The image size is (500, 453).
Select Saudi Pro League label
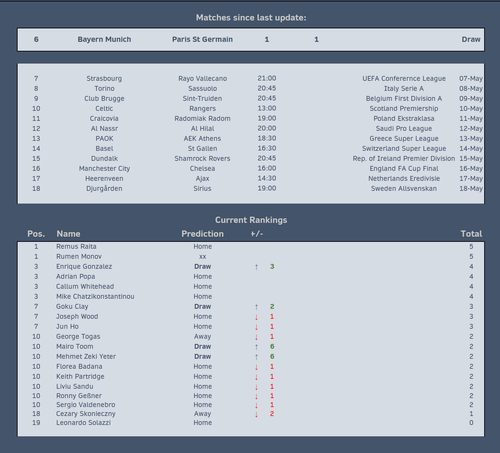coord(404,129)
